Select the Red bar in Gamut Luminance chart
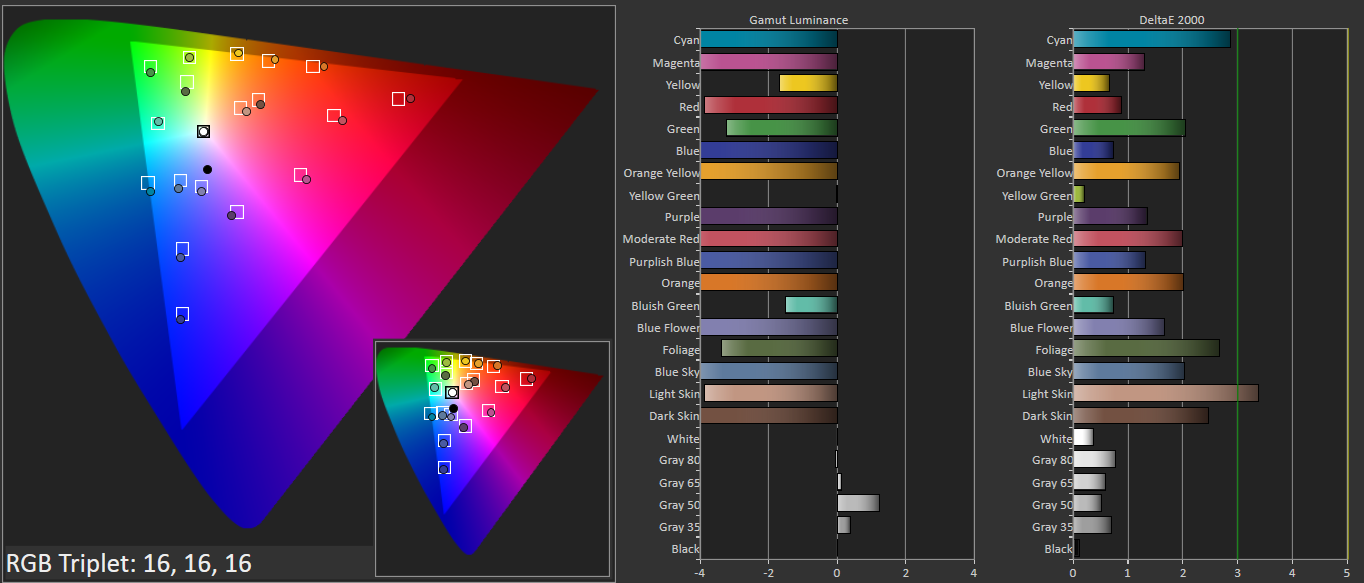 (x=771, y=106)
